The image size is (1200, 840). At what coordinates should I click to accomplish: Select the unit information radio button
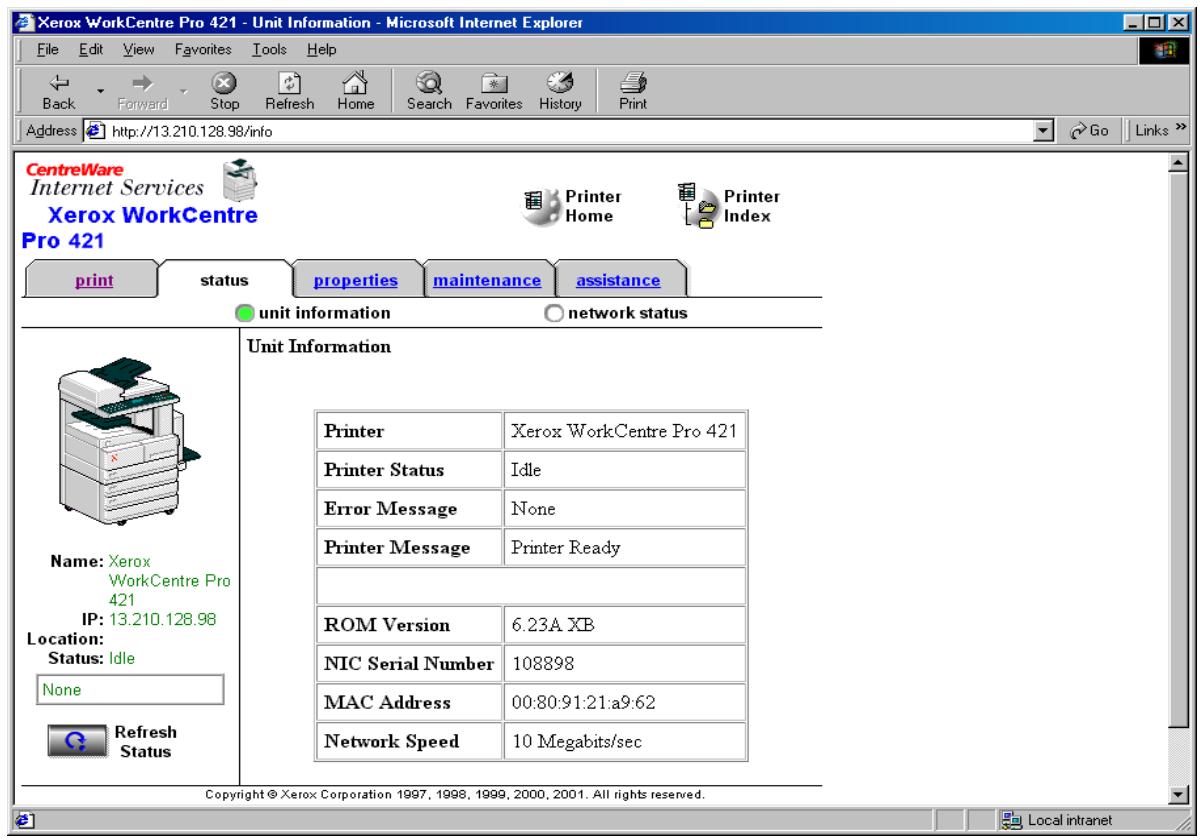point(244,313)
